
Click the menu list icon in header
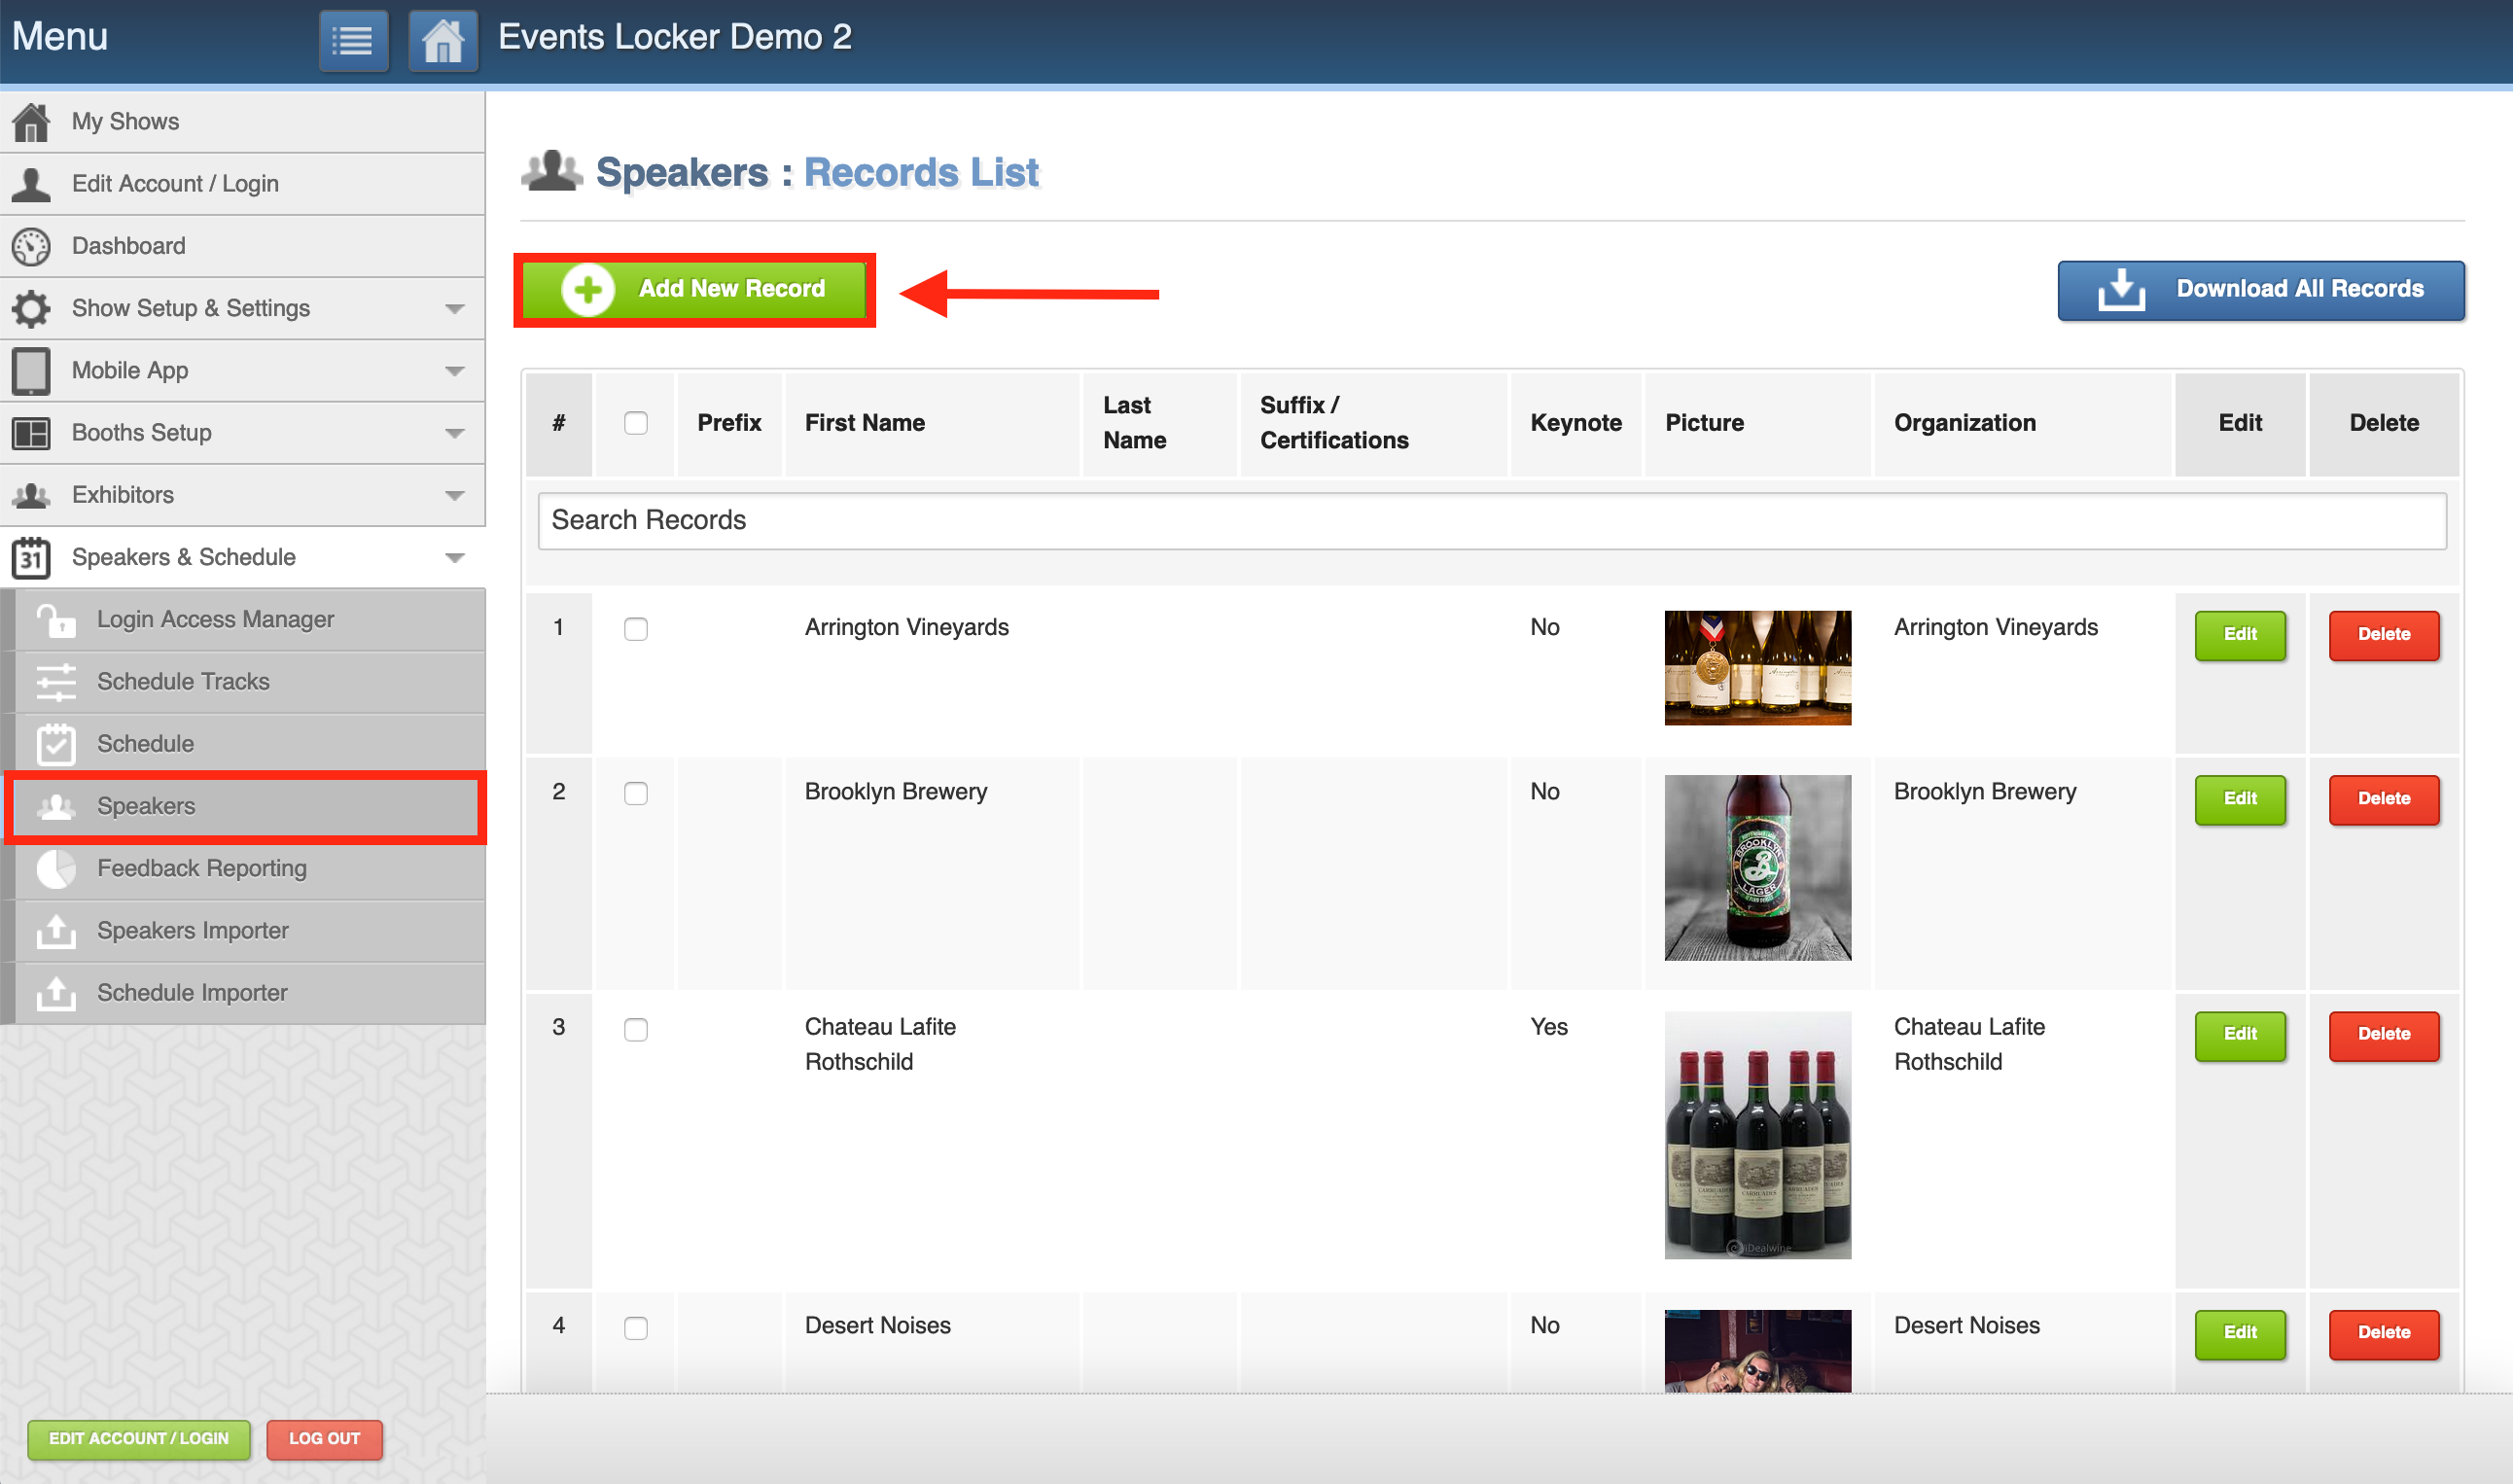pyautogui.click(x=353, y=41)
